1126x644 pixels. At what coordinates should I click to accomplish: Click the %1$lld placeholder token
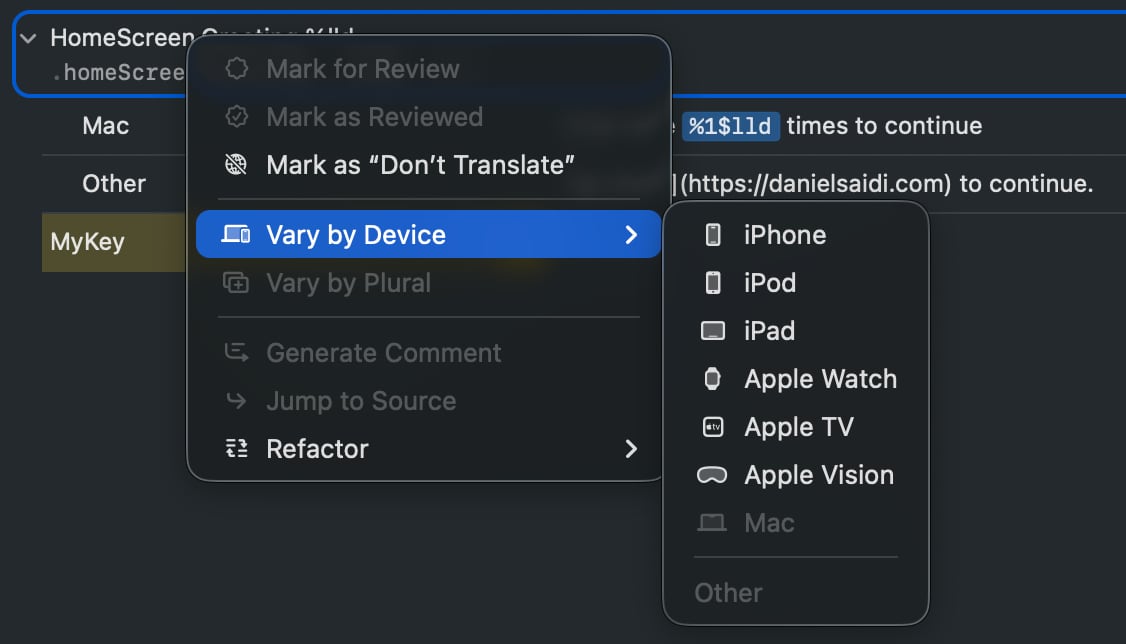731,126
